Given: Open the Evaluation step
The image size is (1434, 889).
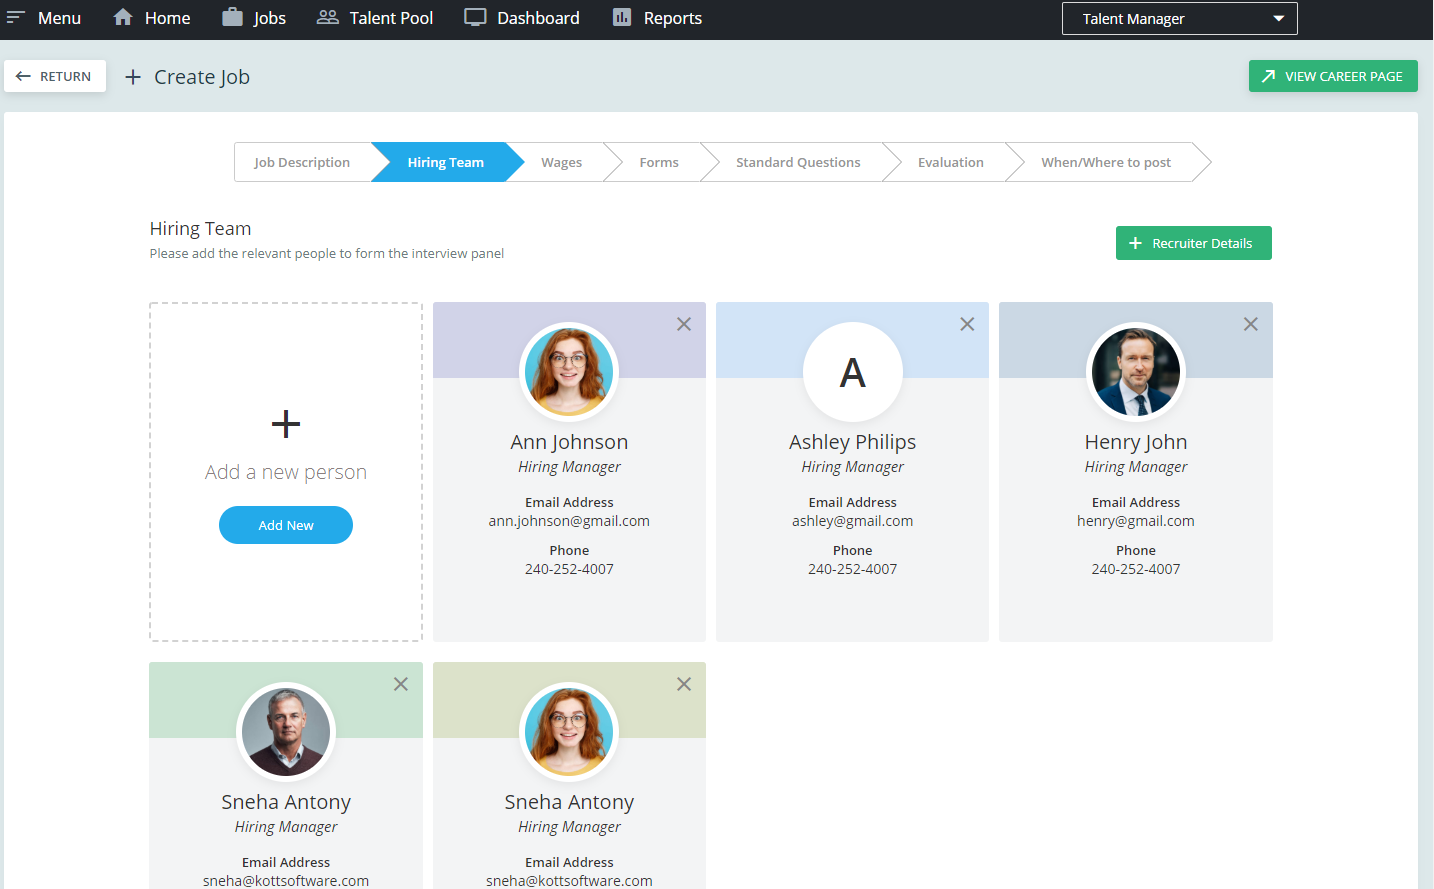Looking at the screenshot, I should pos(951,162).
